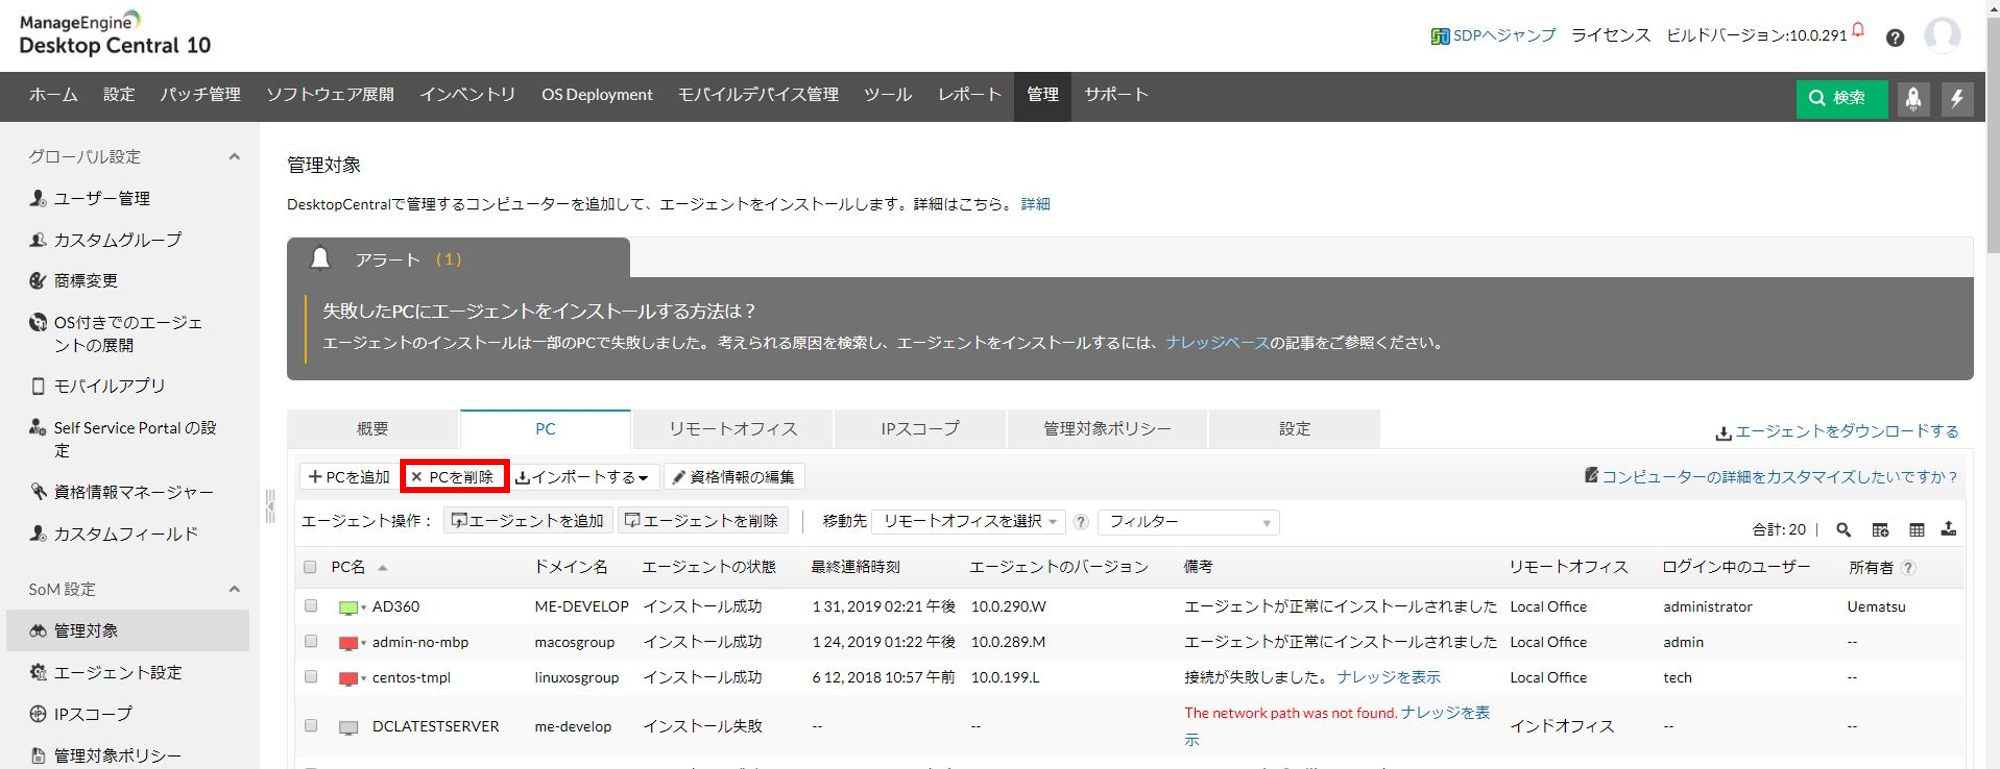The width and height of the screenshot is (2000, 769).
Task: Click the 資格情報マネージャー key icon
Action: (x=38, y=491)
